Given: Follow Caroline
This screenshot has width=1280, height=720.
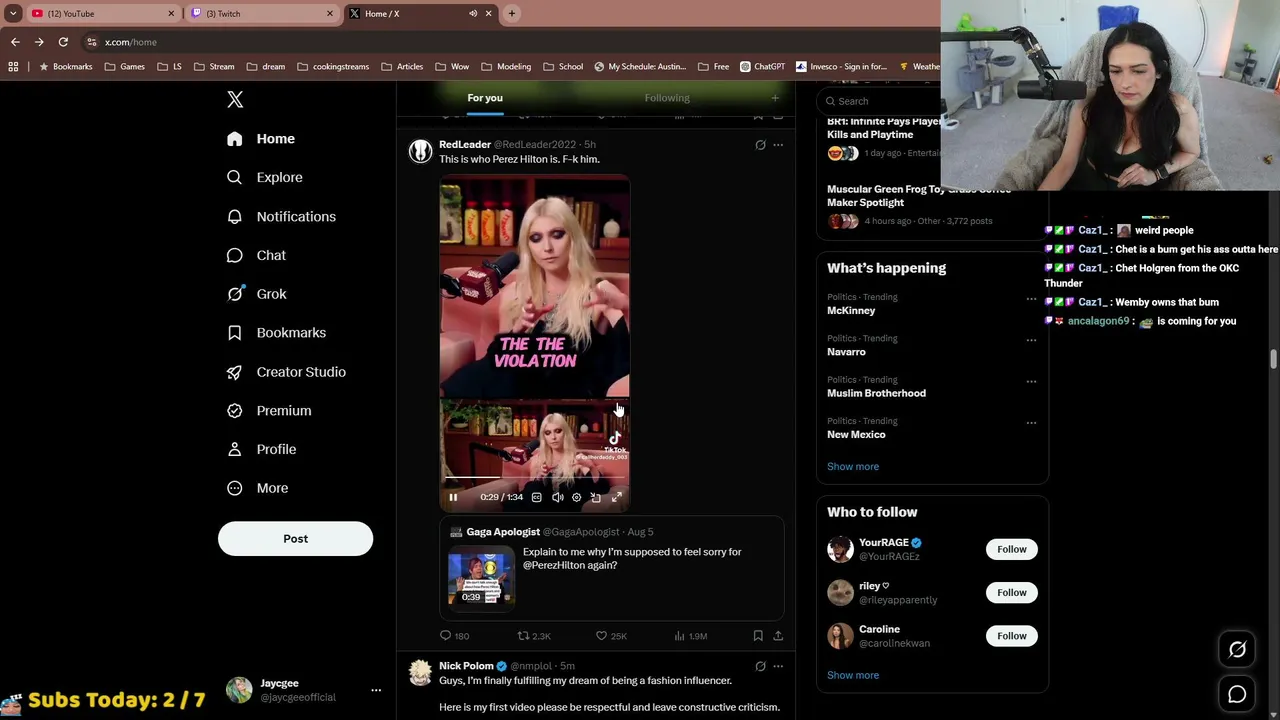Looking at the screenshot, I should pos(1011,636).
